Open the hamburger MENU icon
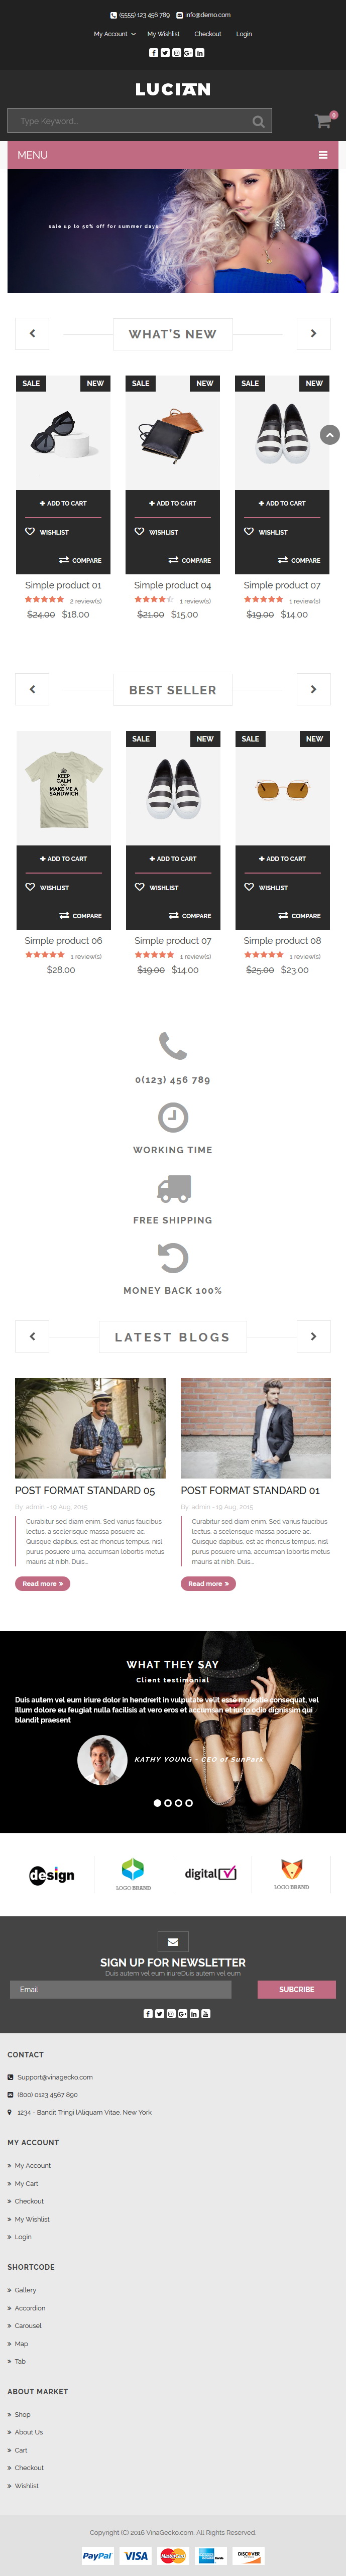Screen dimensions: 346x2576 pyautogui.click(x=323, y=155)
